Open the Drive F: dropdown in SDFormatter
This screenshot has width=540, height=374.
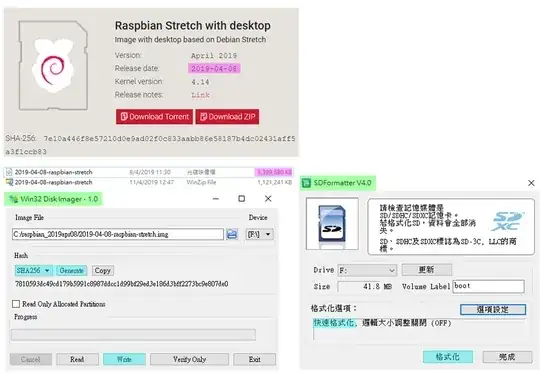coord(367,270)
